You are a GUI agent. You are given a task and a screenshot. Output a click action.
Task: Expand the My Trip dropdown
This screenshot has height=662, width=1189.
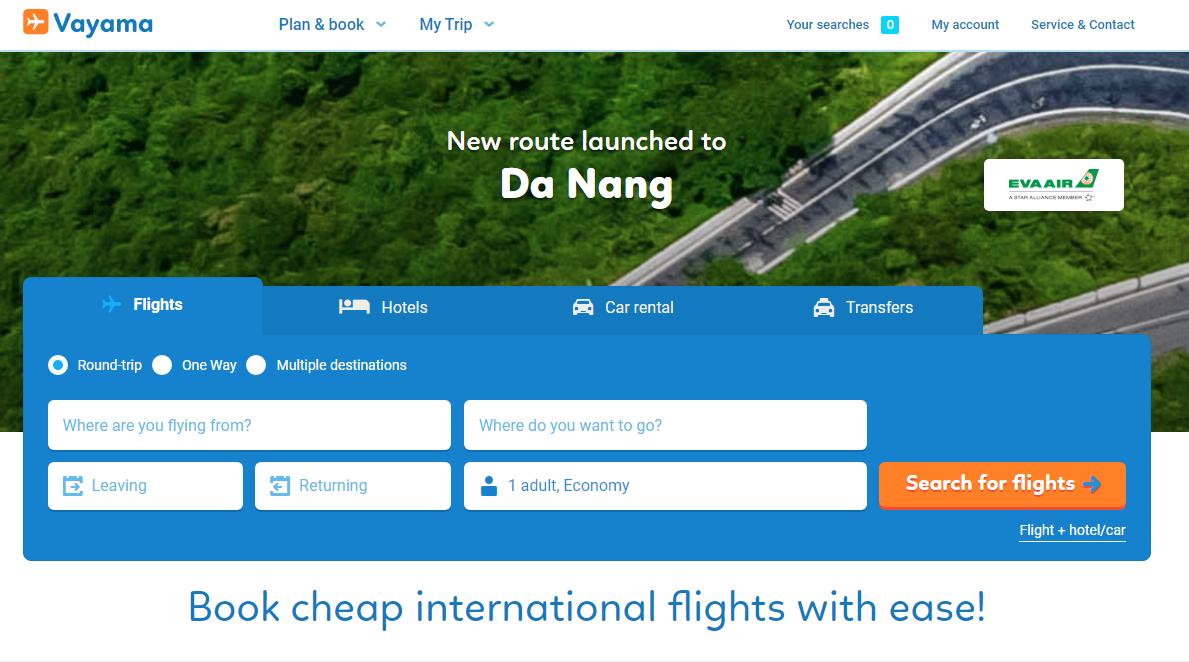pyautogui.click(x=456, y=24)
